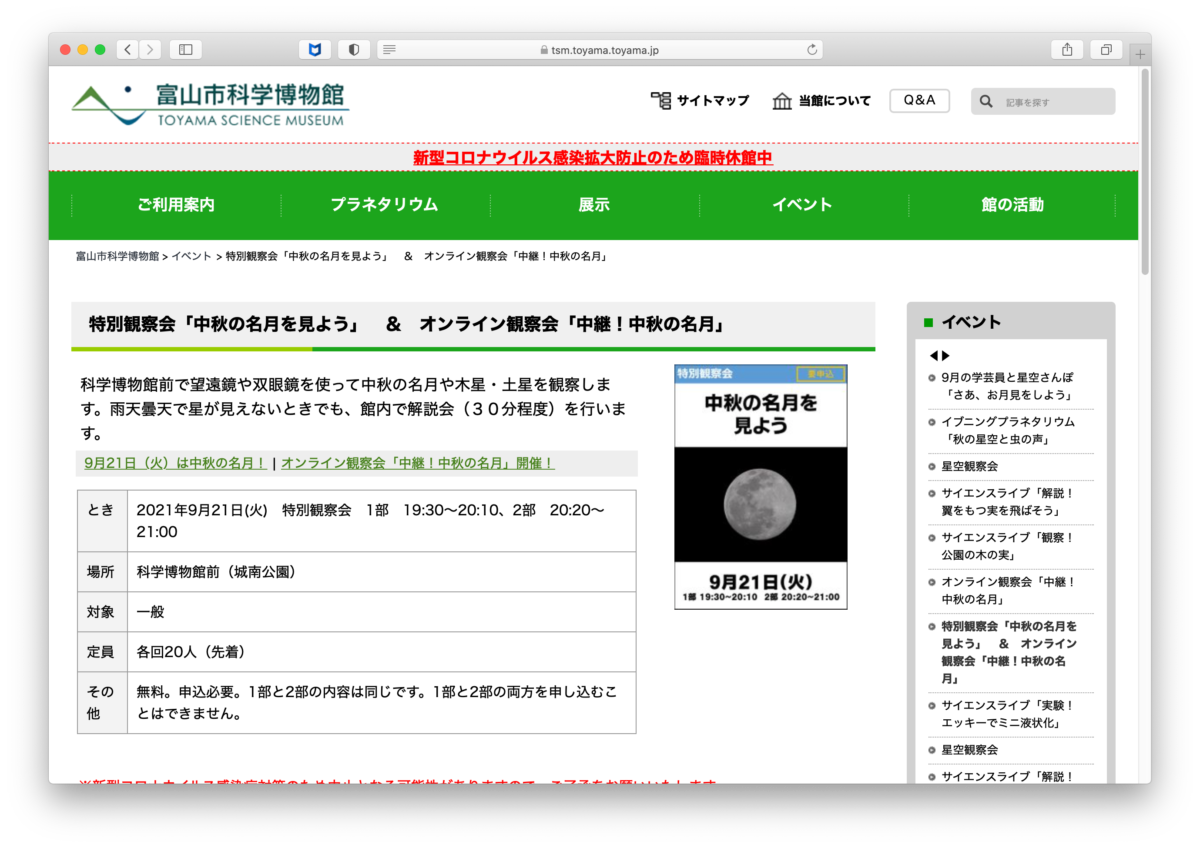
Task: Open the Share icon in toolbar
Action: click(1067, 49)
